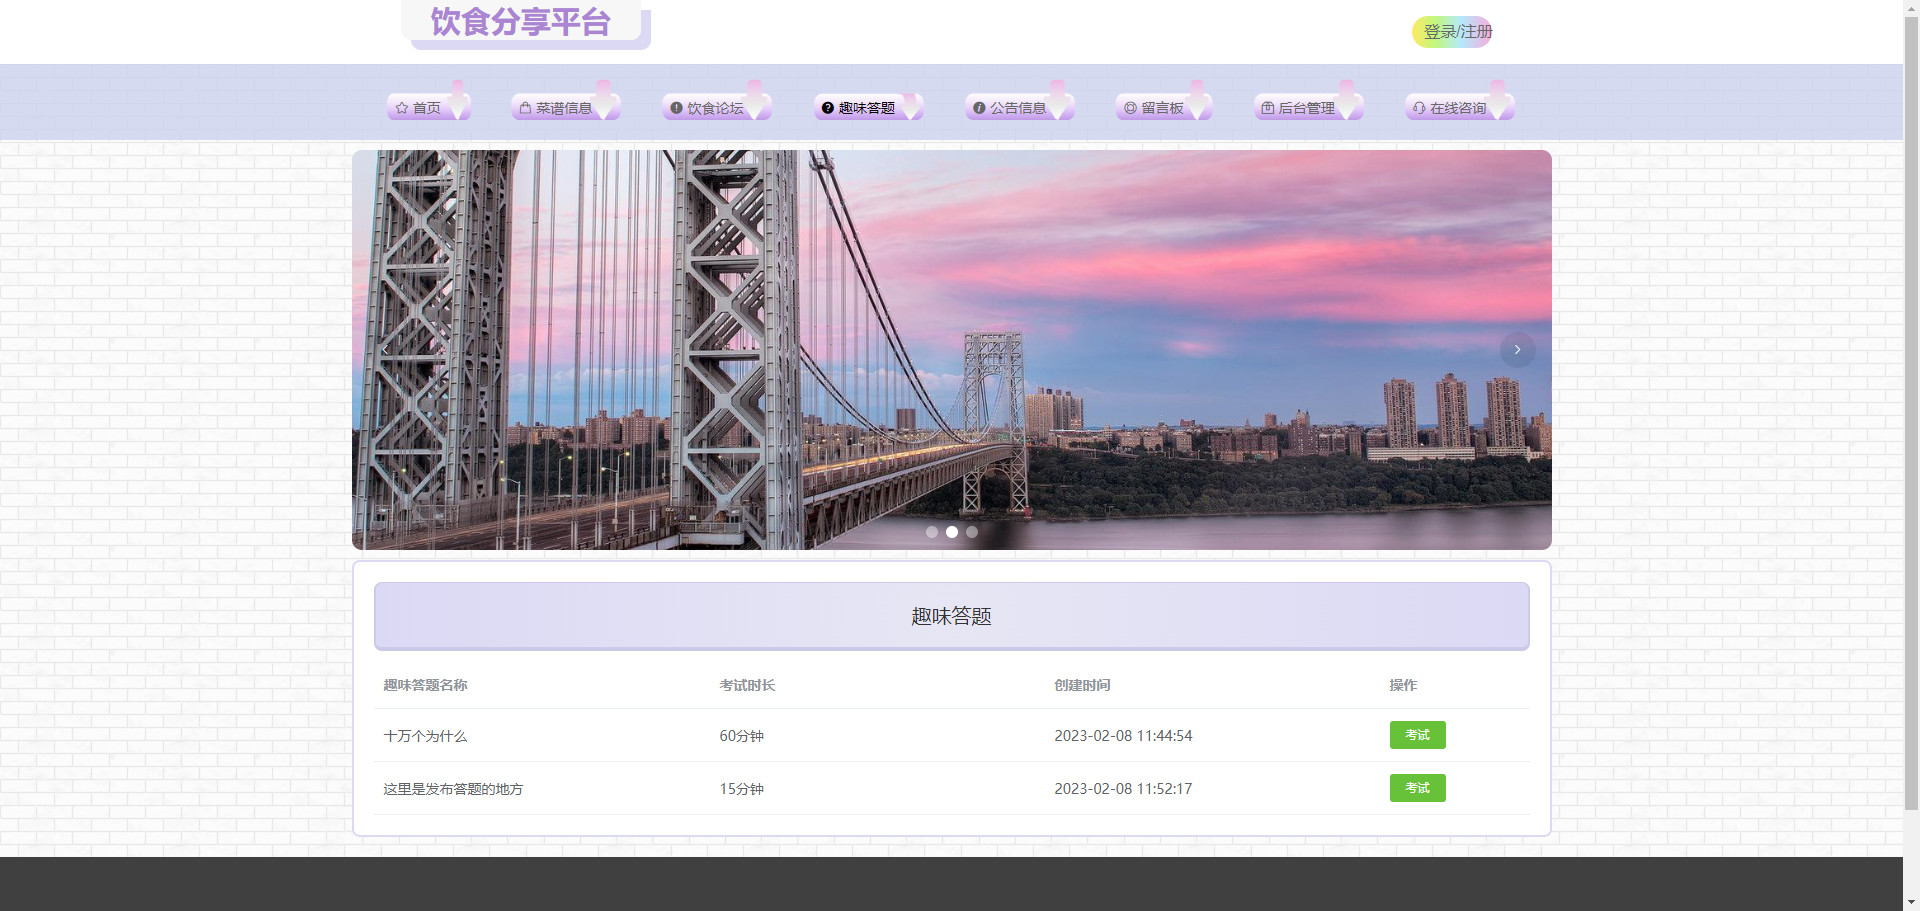This screenshot has height=911, width=1920.
Task: Click the 考试时长 column header
Action: 747,685
